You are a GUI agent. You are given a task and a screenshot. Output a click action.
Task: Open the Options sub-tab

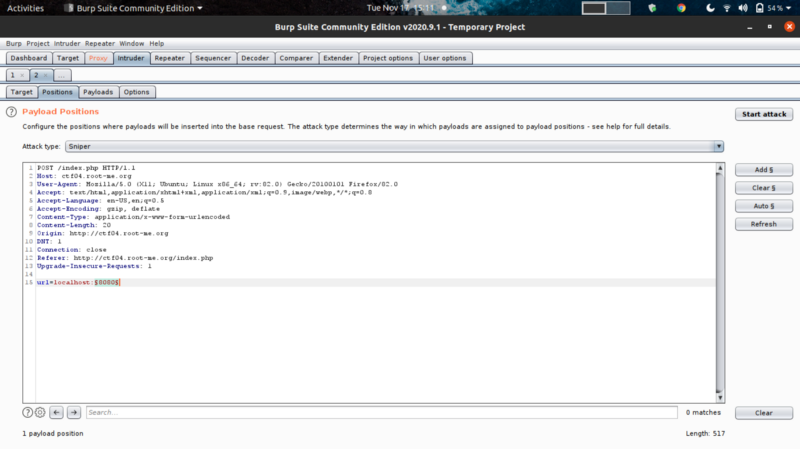tap(136, 92)
